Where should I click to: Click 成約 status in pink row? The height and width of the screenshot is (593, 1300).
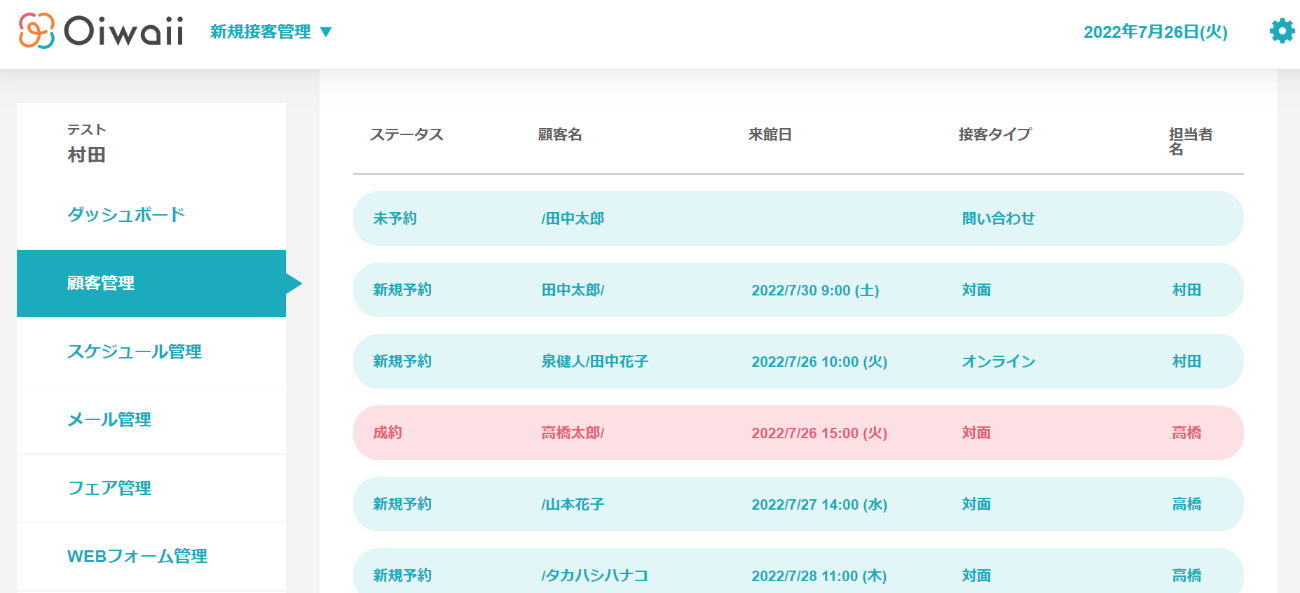click(x=387, y=433)
